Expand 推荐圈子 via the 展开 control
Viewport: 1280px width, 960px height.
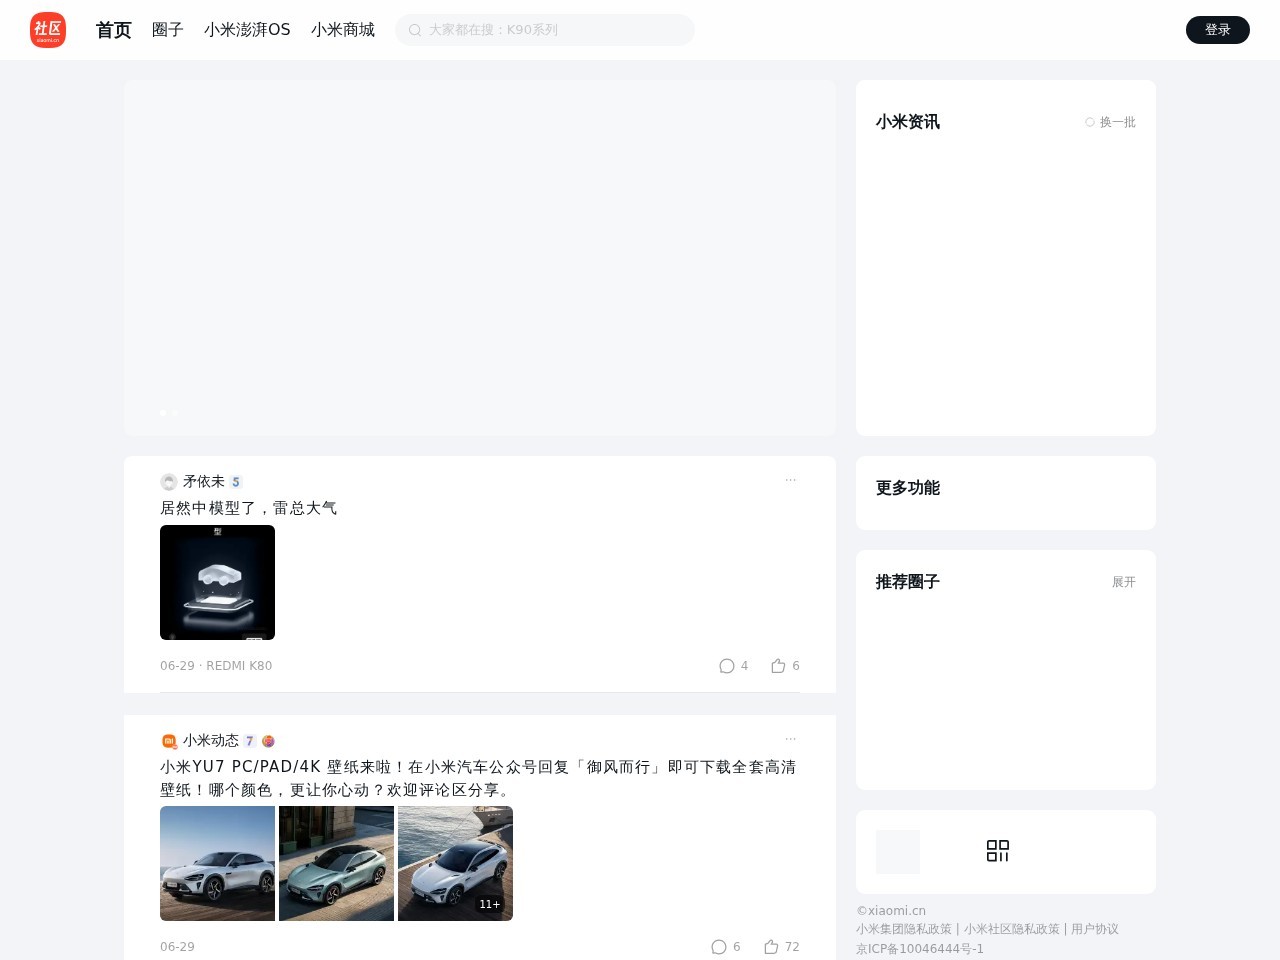(x=1123, y=582)
